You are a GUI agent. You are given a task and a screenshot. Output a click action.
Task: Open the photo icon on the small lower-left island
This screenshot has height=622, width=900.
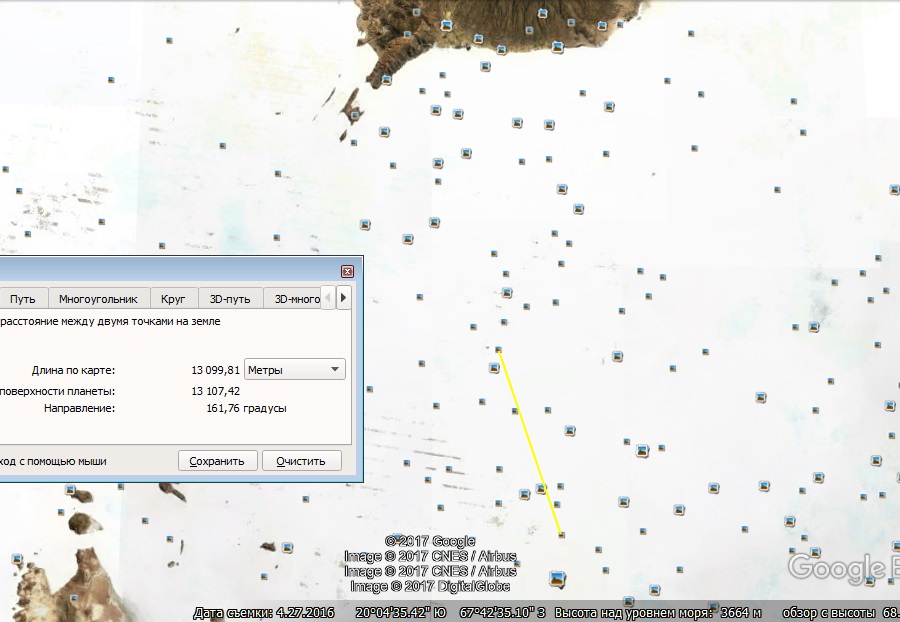click(70, 490)
